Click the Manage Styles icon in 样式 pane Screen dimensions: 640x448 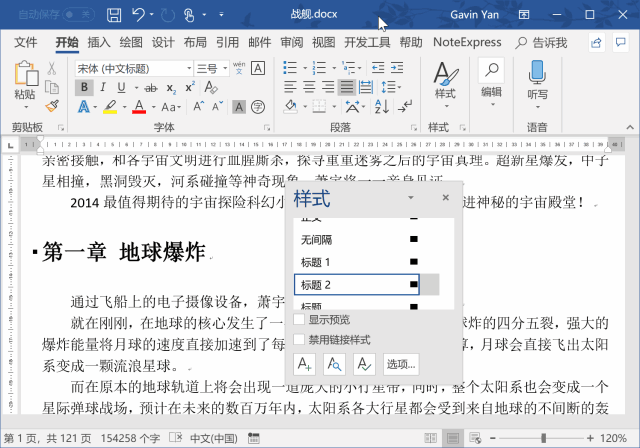366,364
